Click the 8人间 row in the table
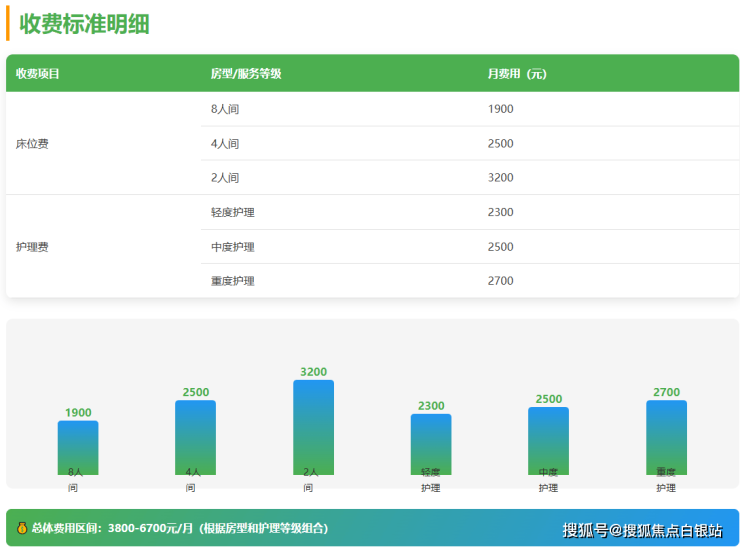740x547 pixels. [x=225, y=109]
